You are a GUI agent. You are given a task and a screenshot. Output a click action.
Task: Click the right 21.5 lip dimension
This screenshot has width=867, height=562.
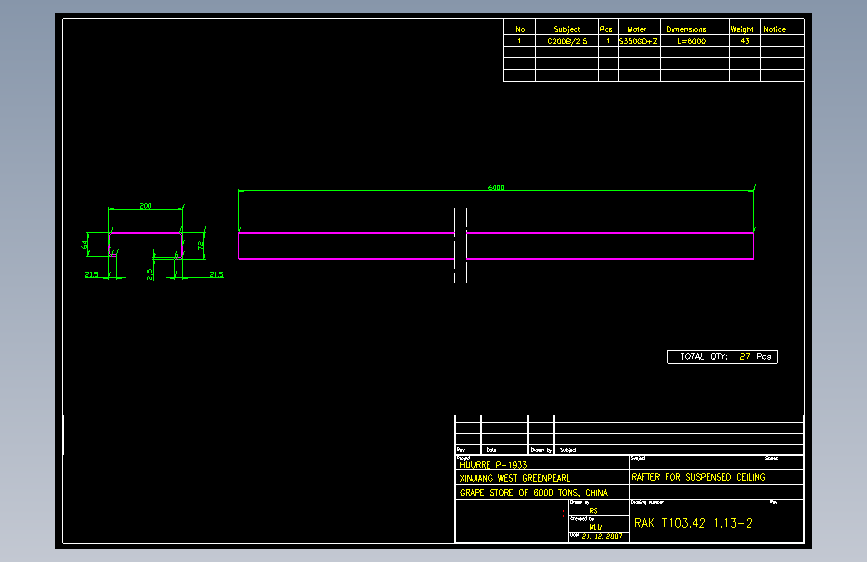(216, 274)
